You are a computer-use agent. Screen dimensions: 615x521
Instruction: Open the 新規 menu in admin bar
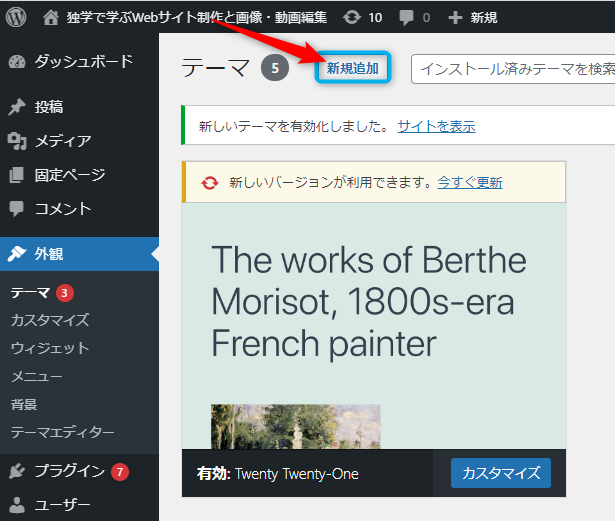point(484,18)
